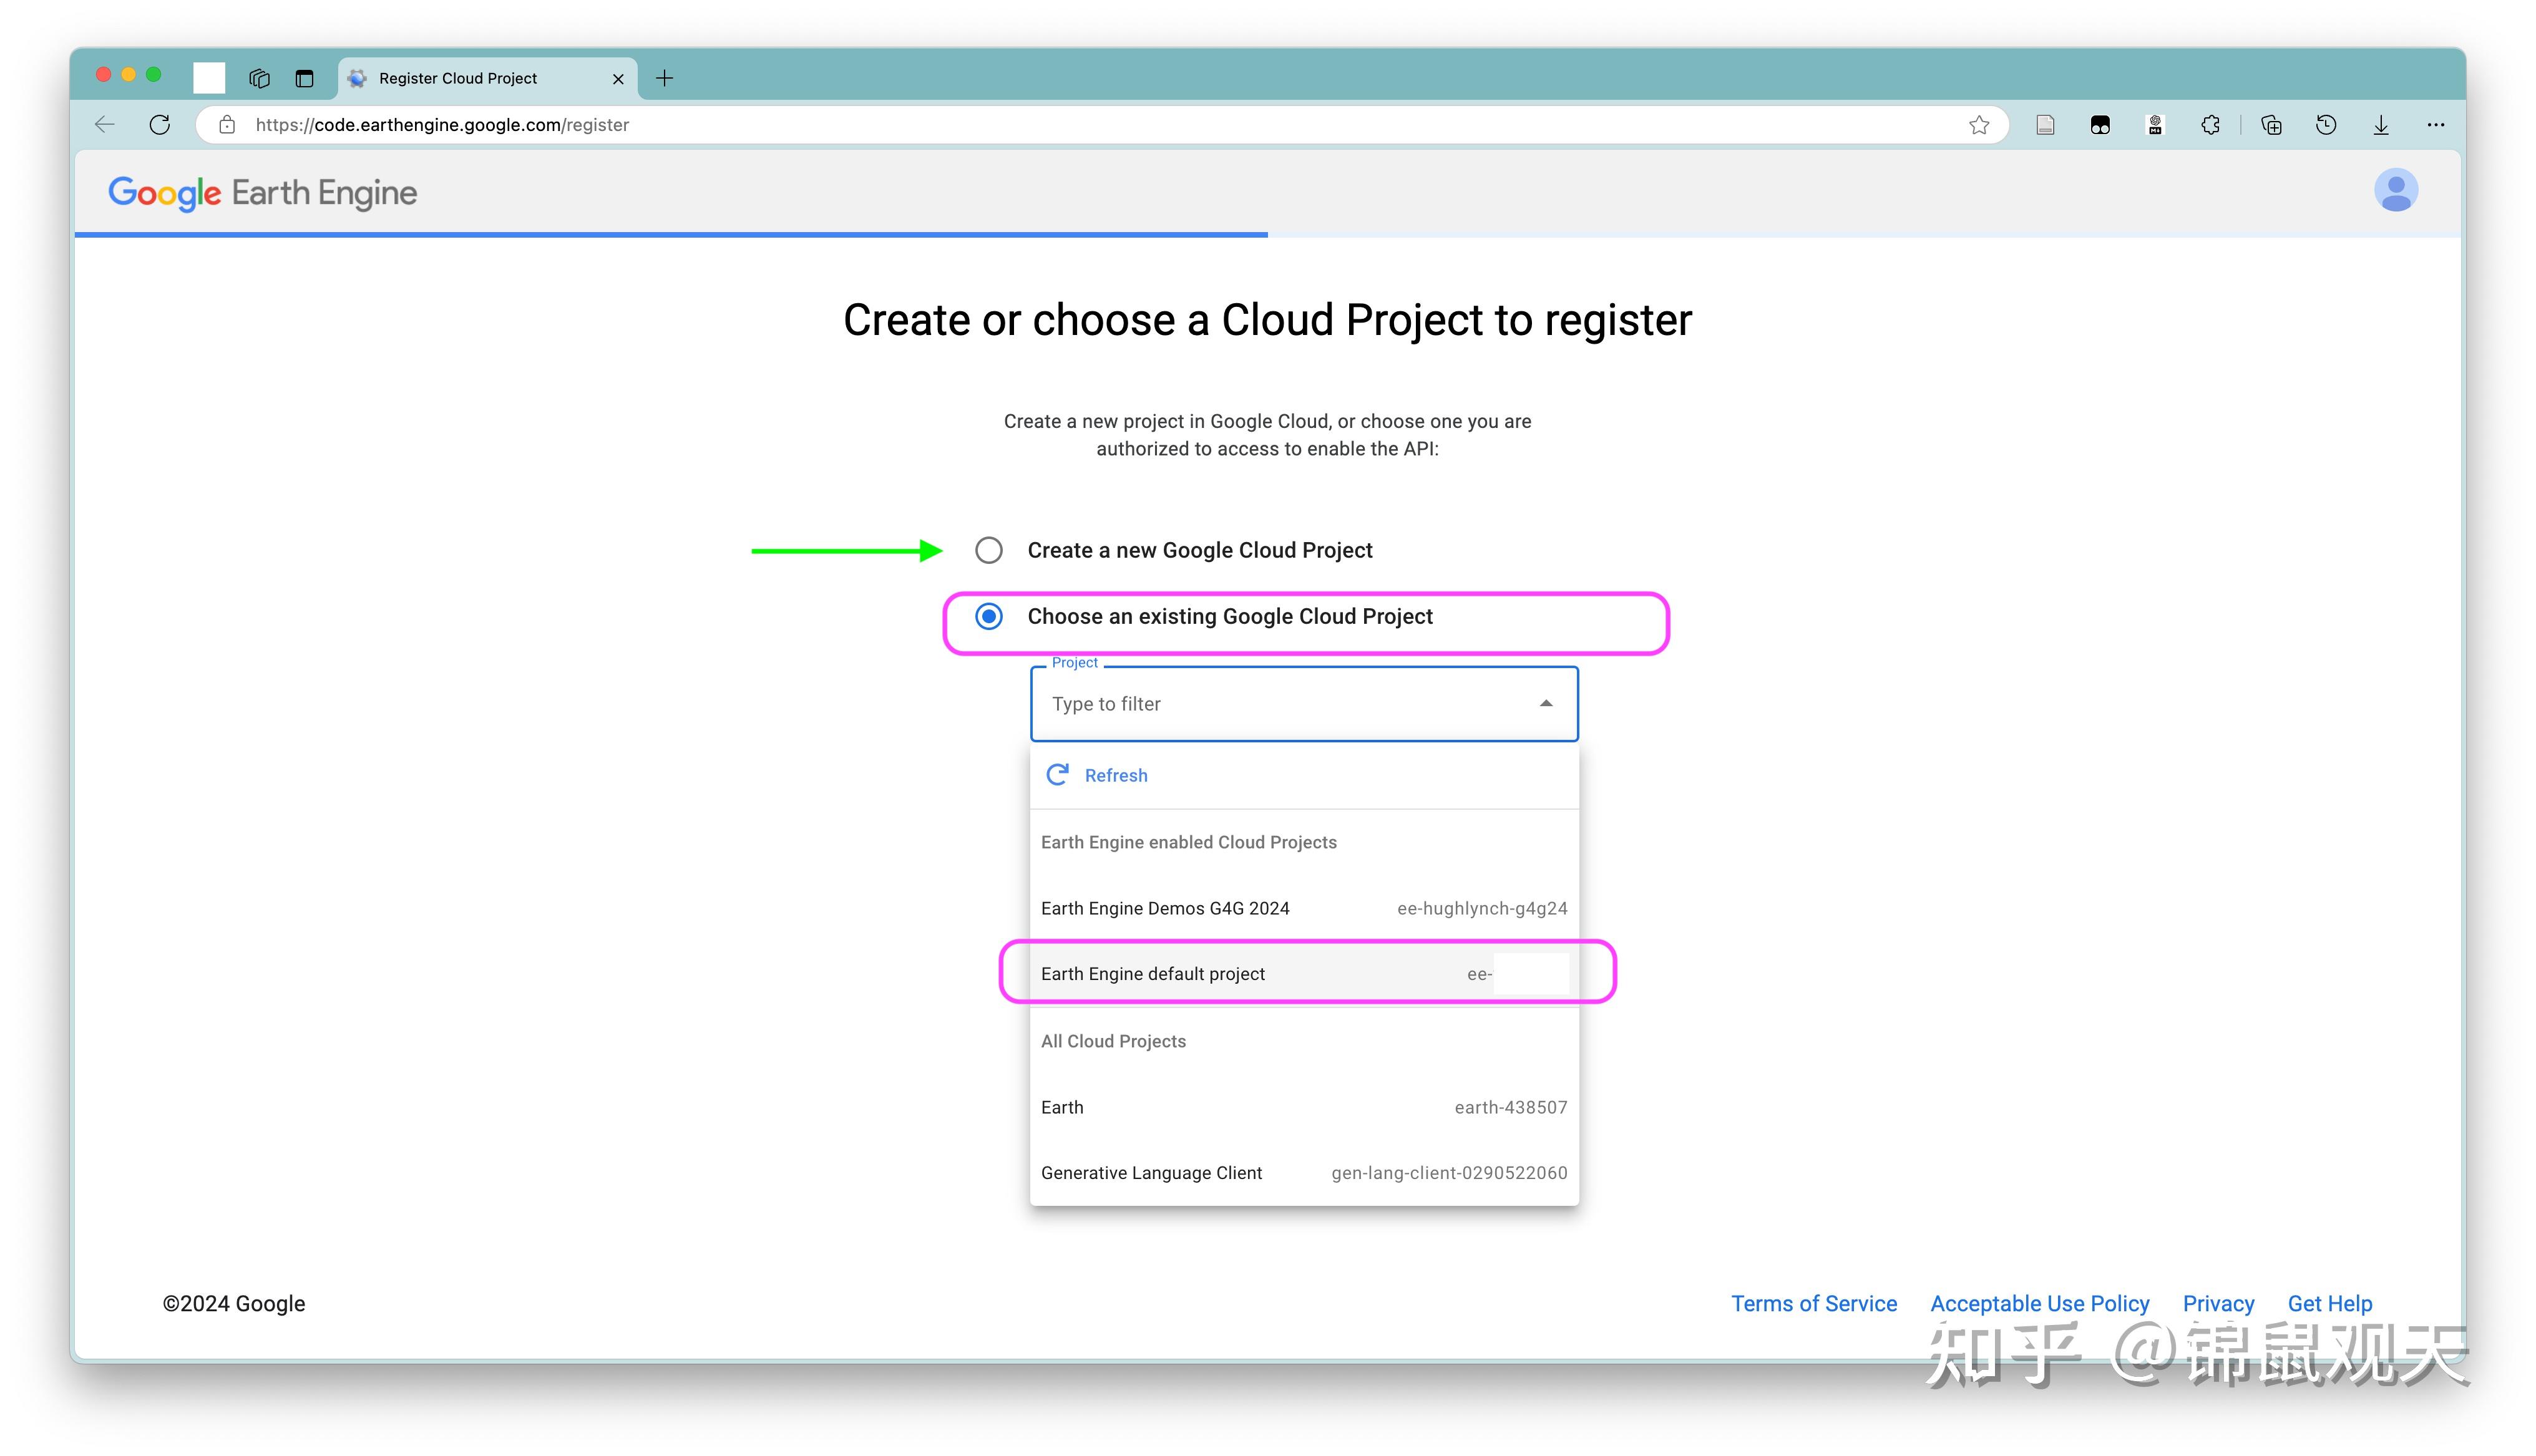
Task: Click the Refresh icon in project list
Action: click(x=1058, y=775)
